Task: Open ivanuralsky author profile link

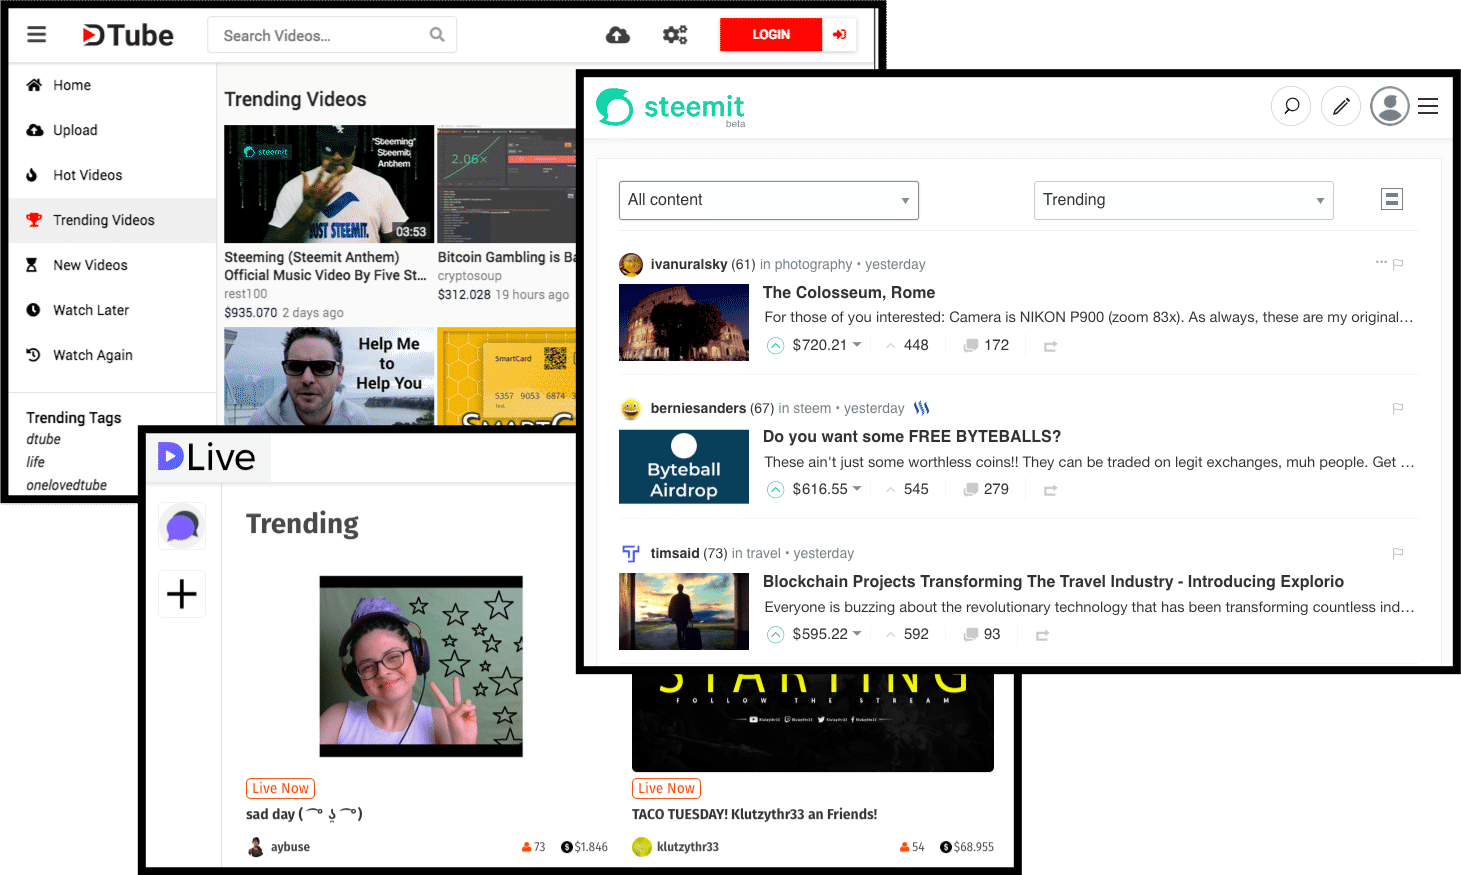Action: coord(689,264)
